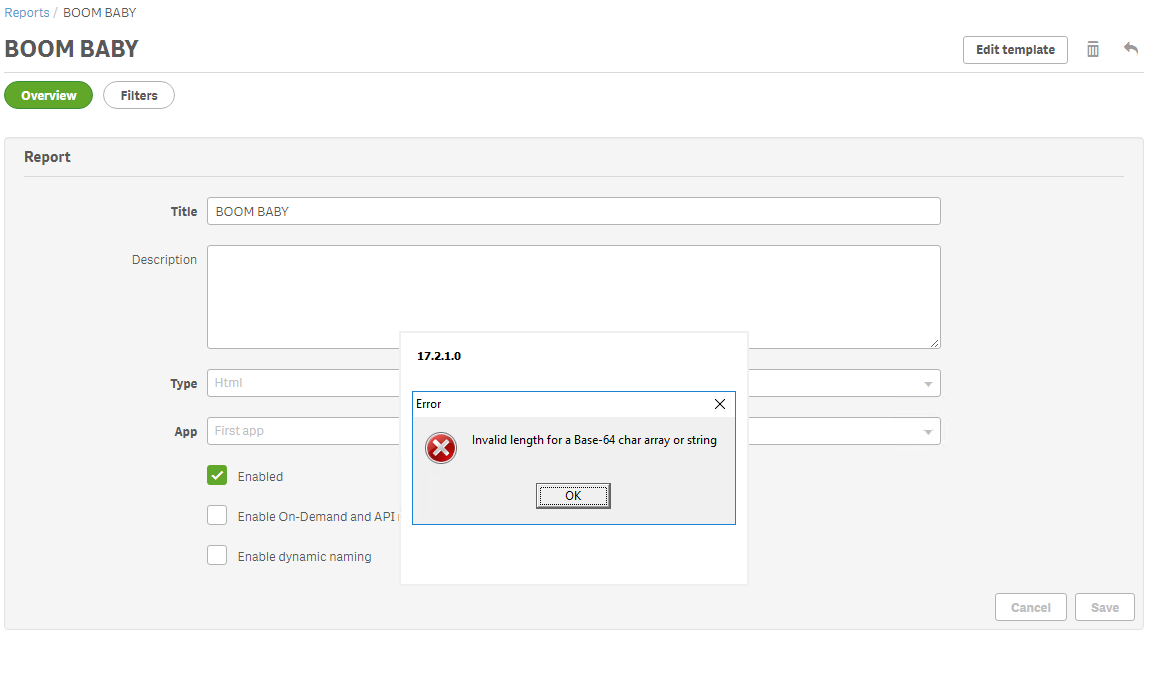Cancel the report changes
The image size is (1153, 682).
pyautogui.click(x=1030, y=607)
